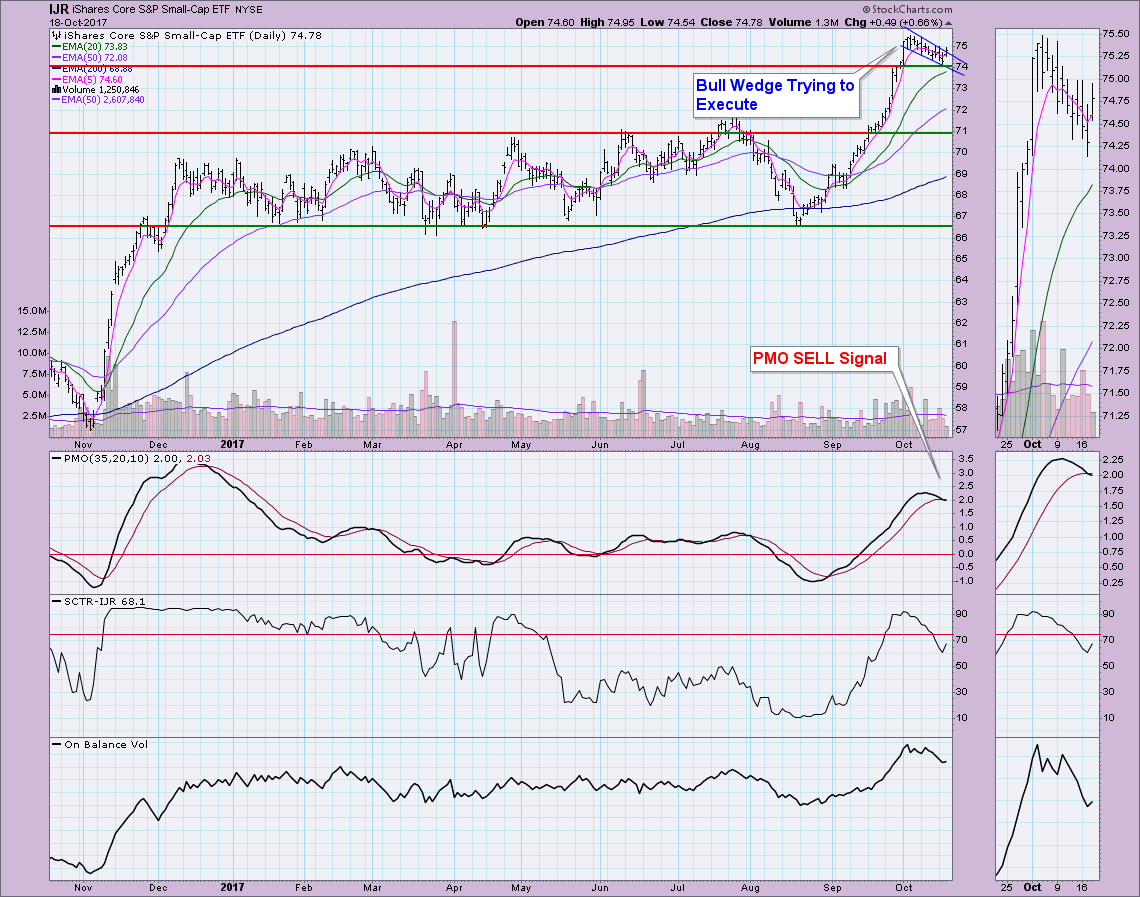Screen dimensions: 1140x897
Task: Click the Close 74.78 value
Action: click(x=731, y=23)
